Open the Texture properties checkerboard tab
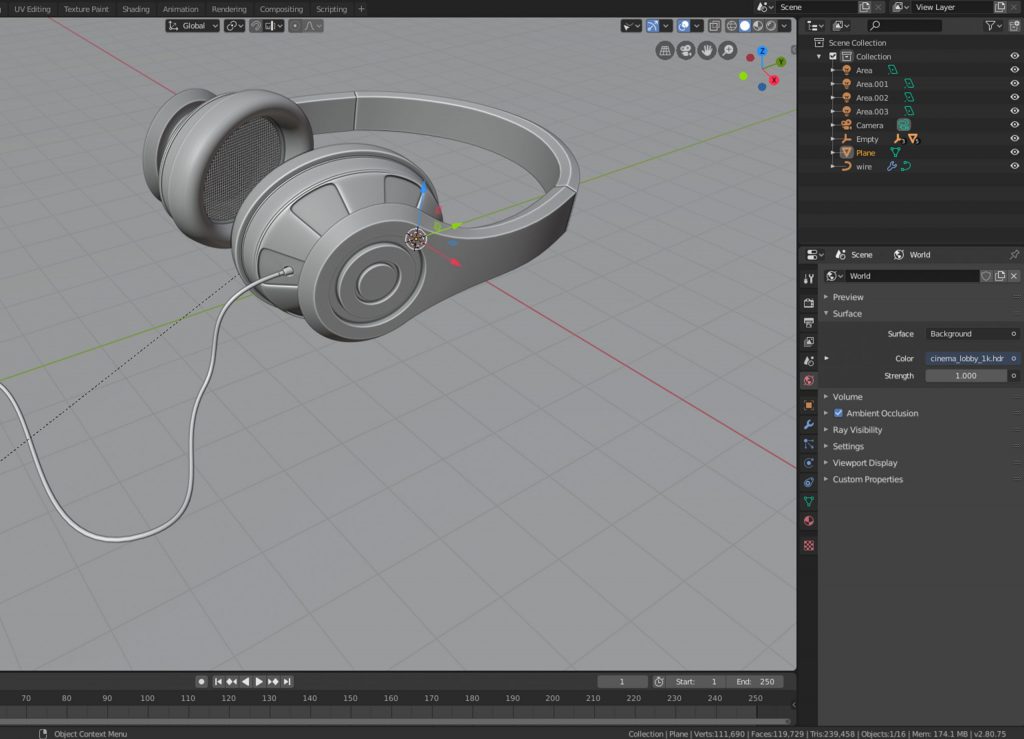 pos(809,545)
